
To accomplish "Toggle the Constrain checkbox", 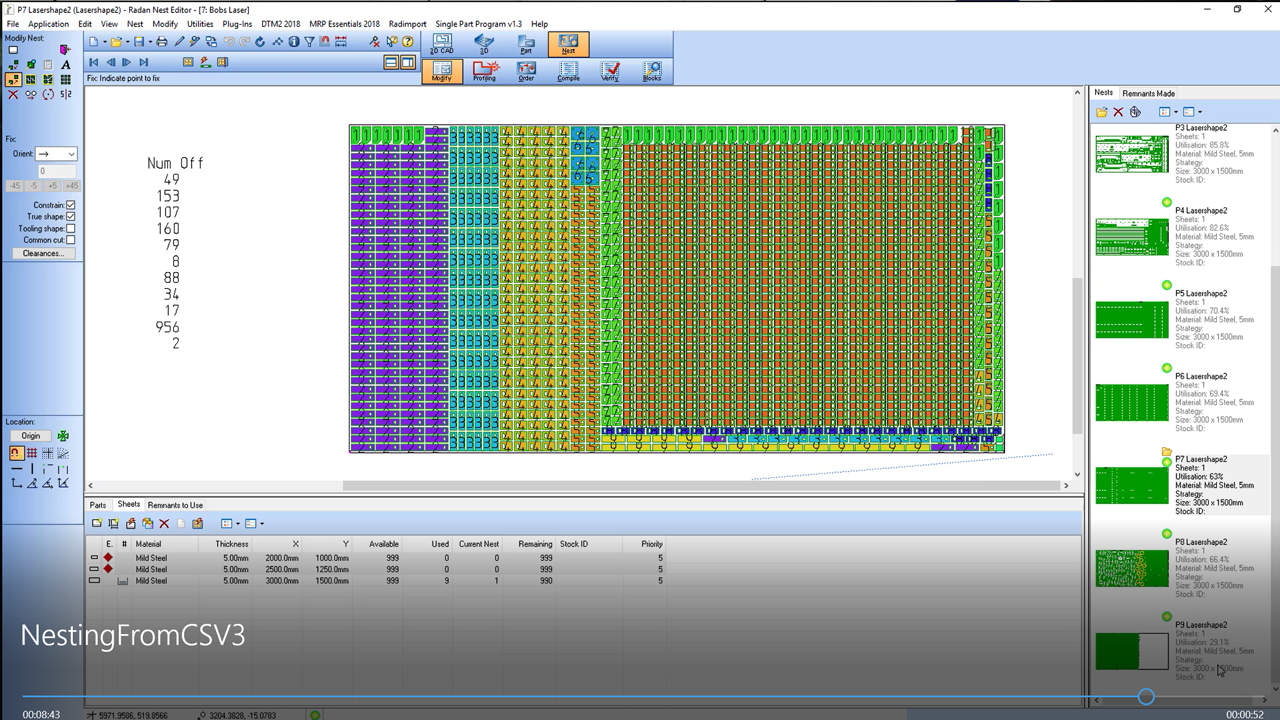I will 70,205.
